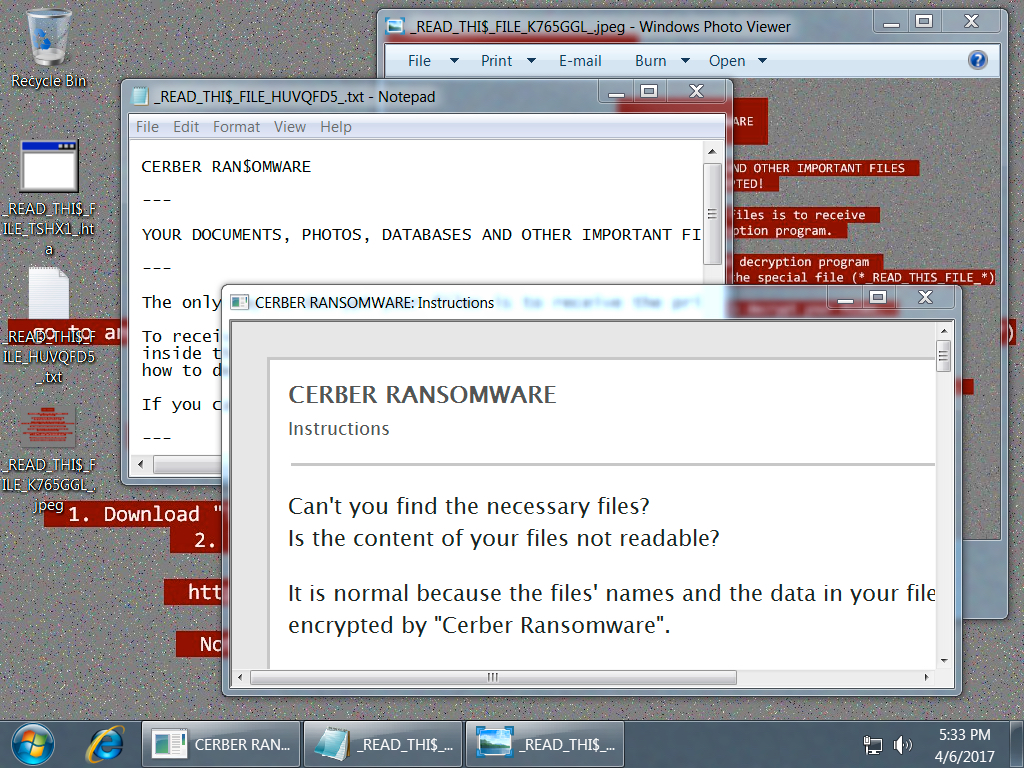Click the Windows Start orb
The height and width of the screenshot is (768, 1024).
tap(33, 744)
